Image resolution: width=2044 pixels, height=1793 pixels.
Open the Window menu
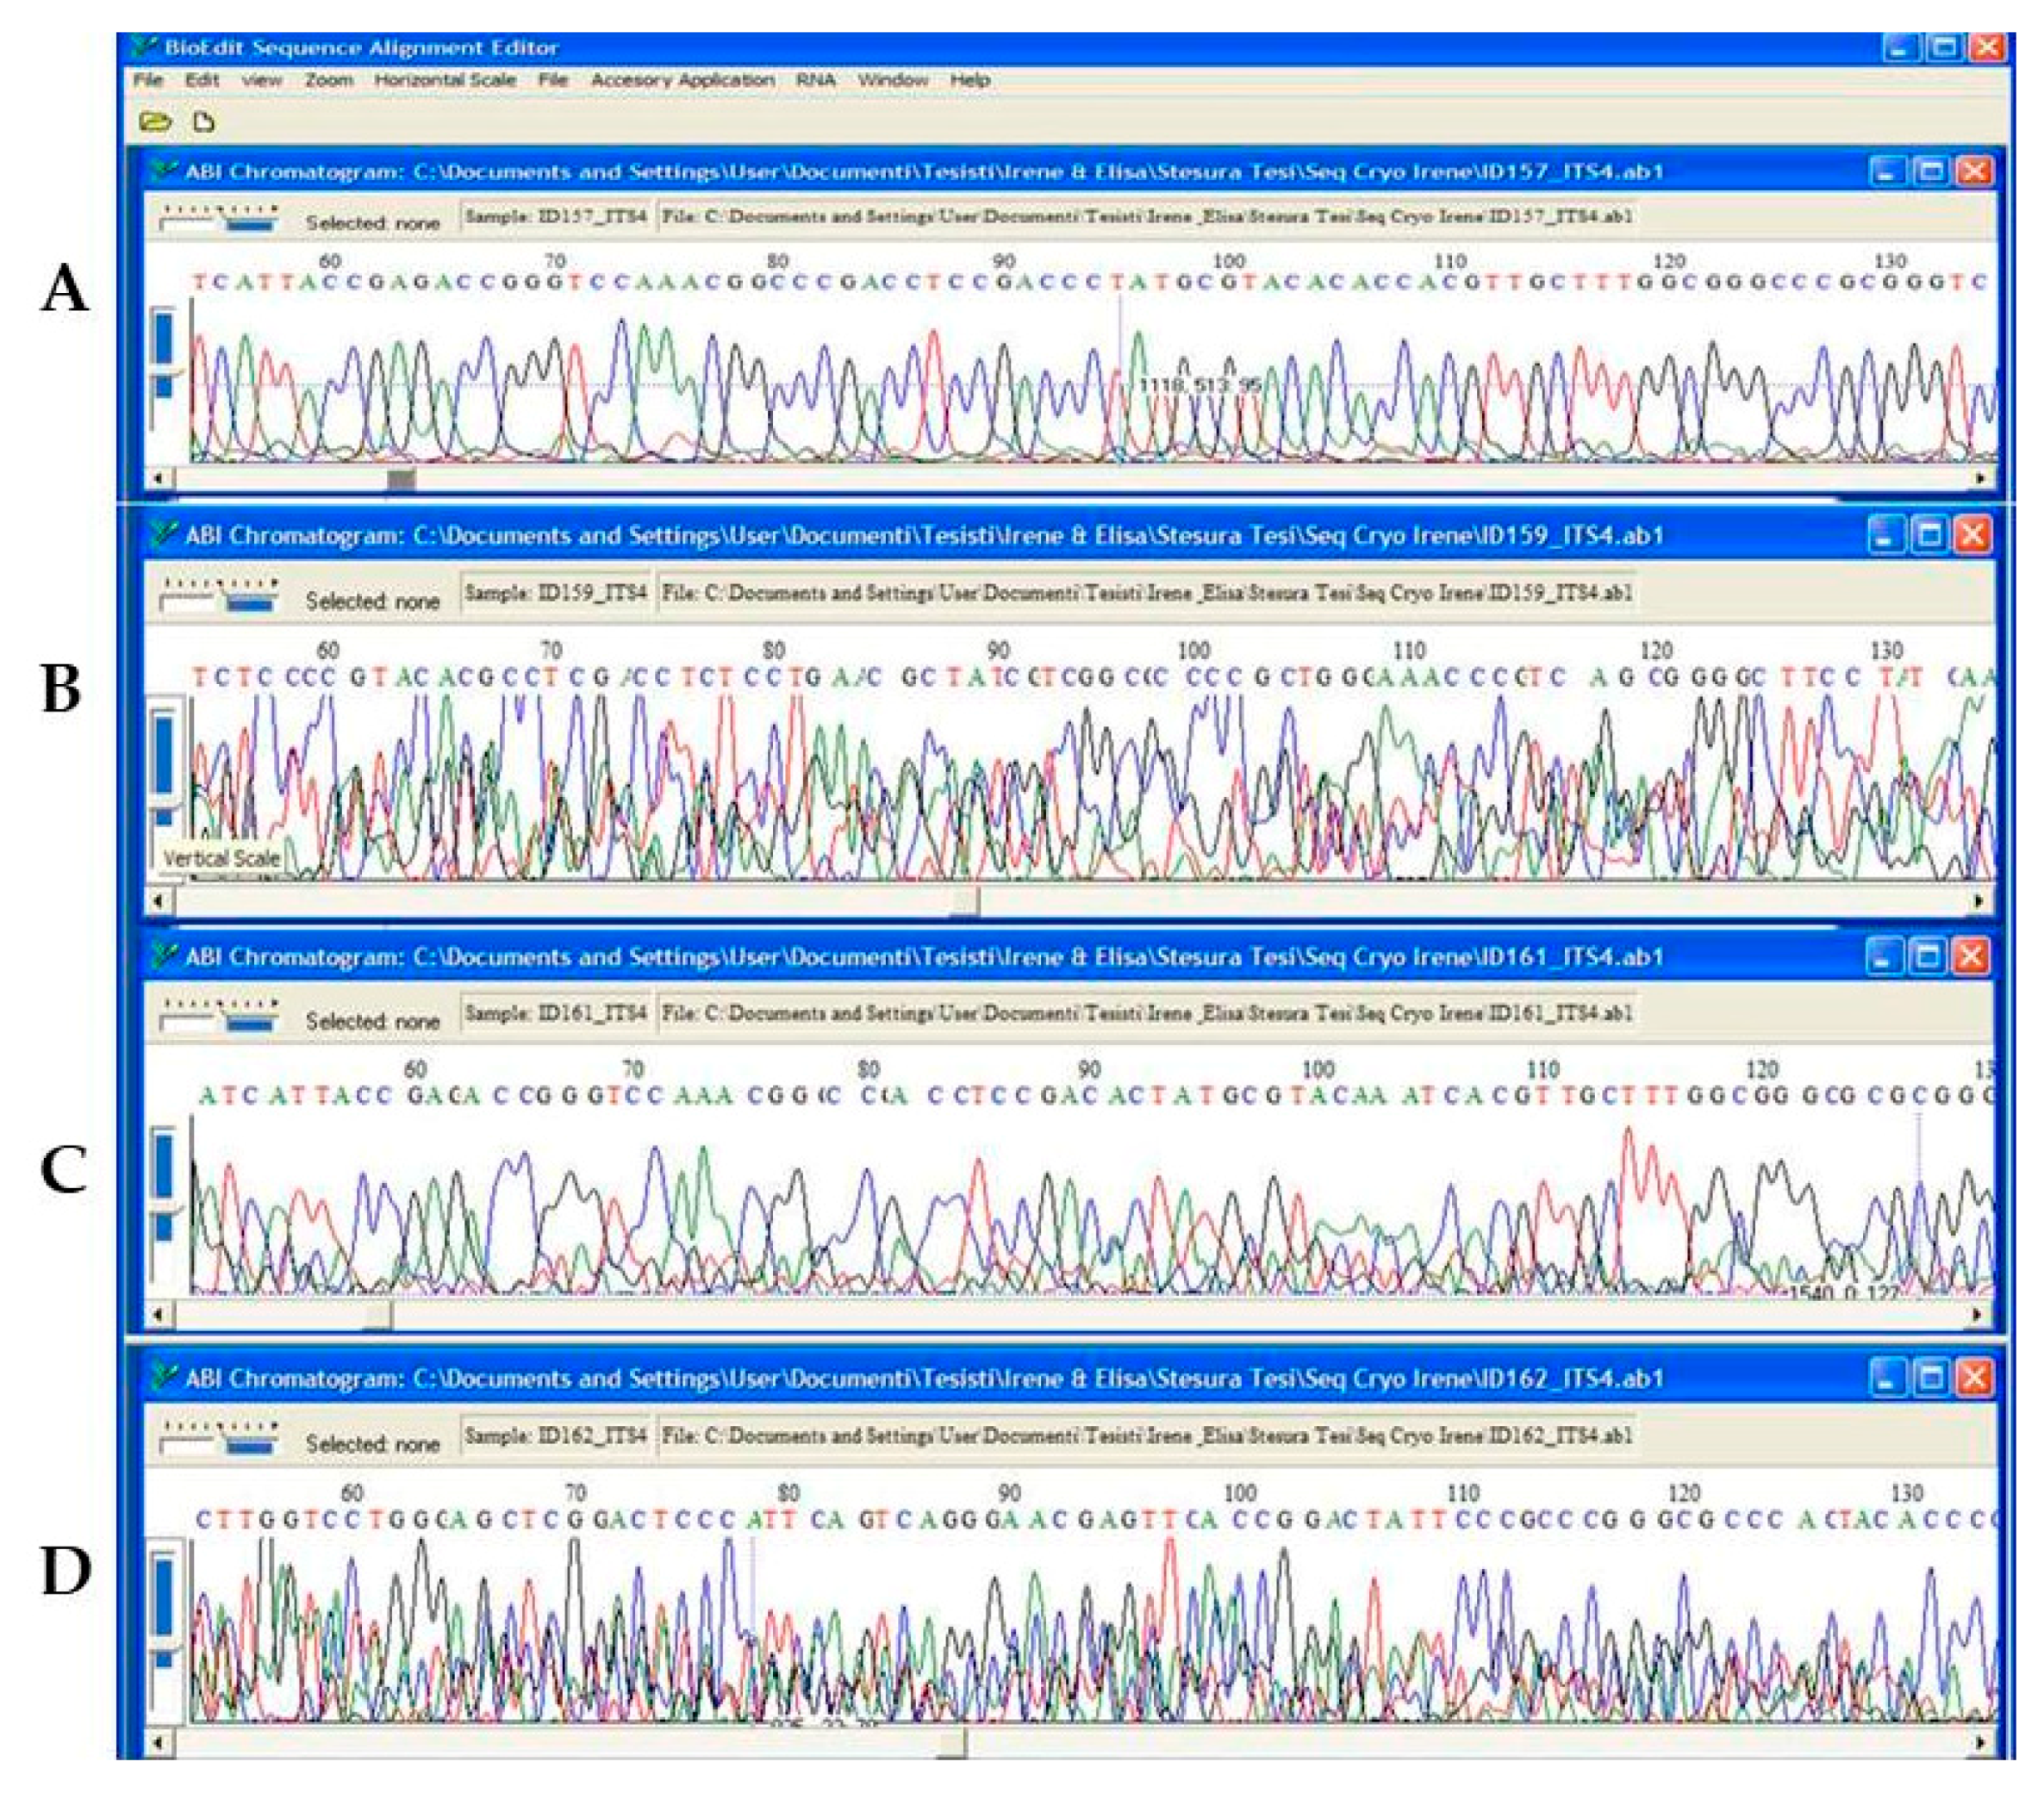tap(892, 80)
